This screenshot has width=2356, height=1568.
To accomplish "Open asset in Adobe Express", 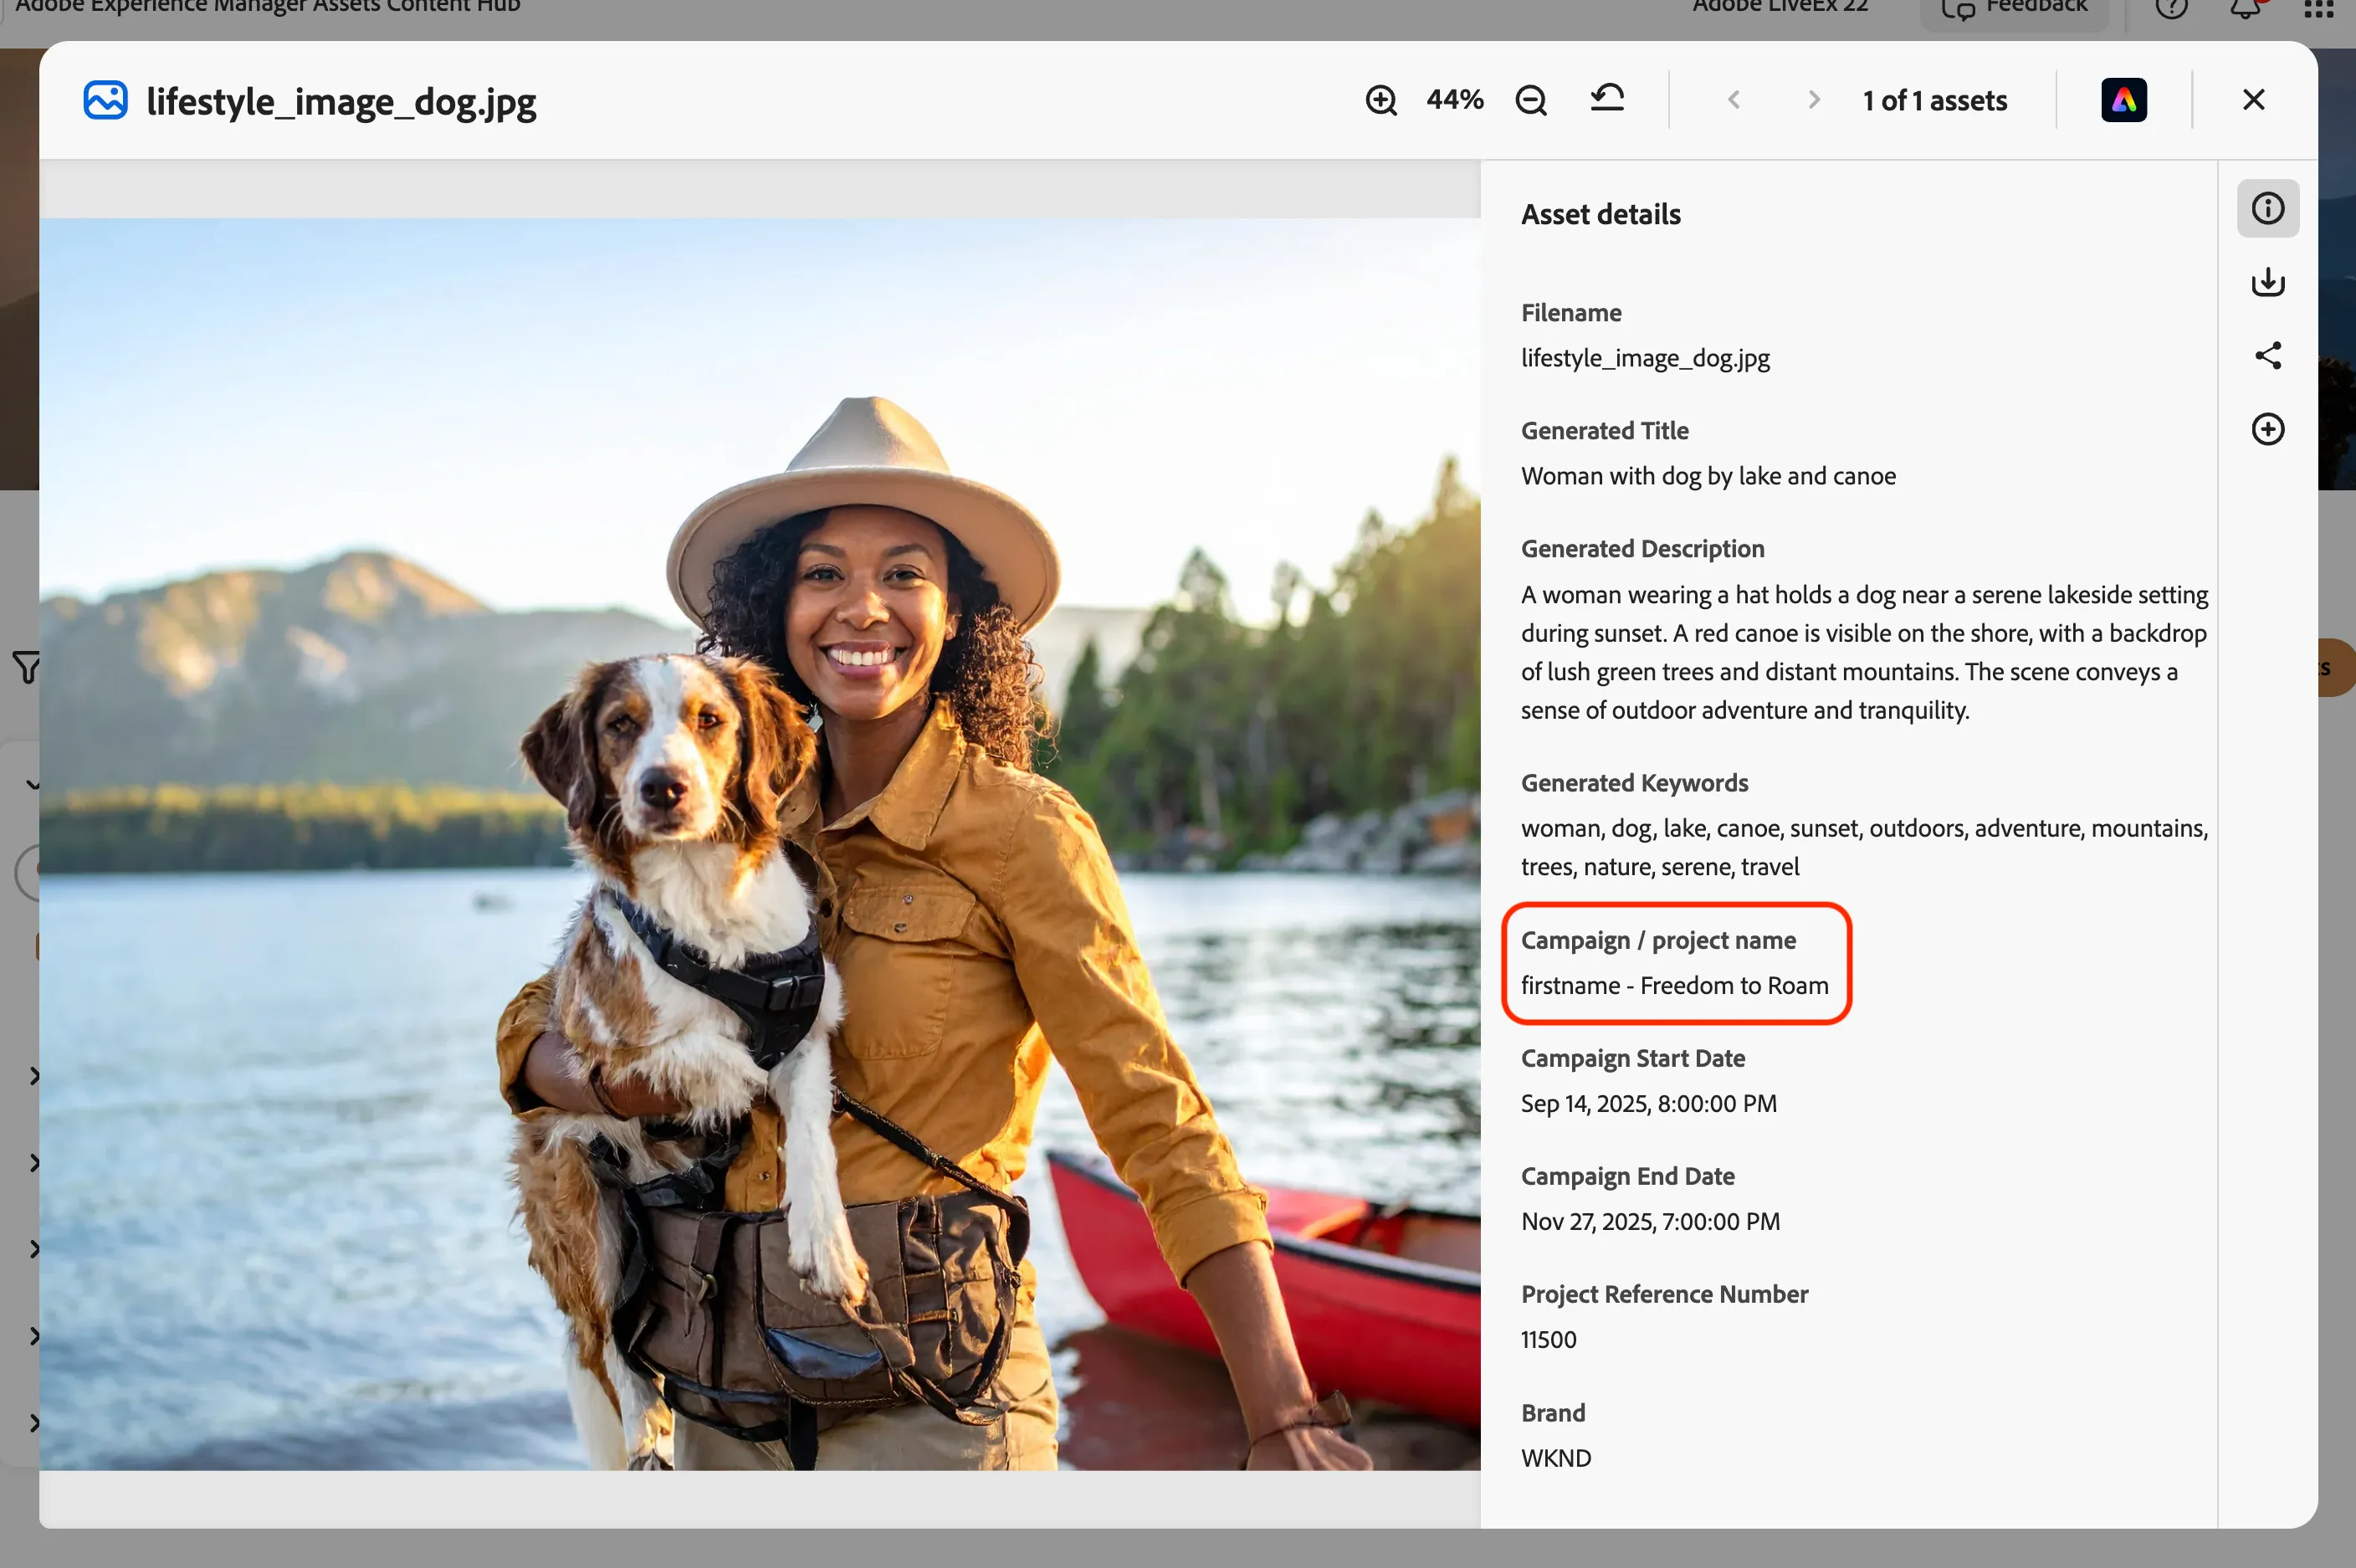I will [x=2124, y=100].
